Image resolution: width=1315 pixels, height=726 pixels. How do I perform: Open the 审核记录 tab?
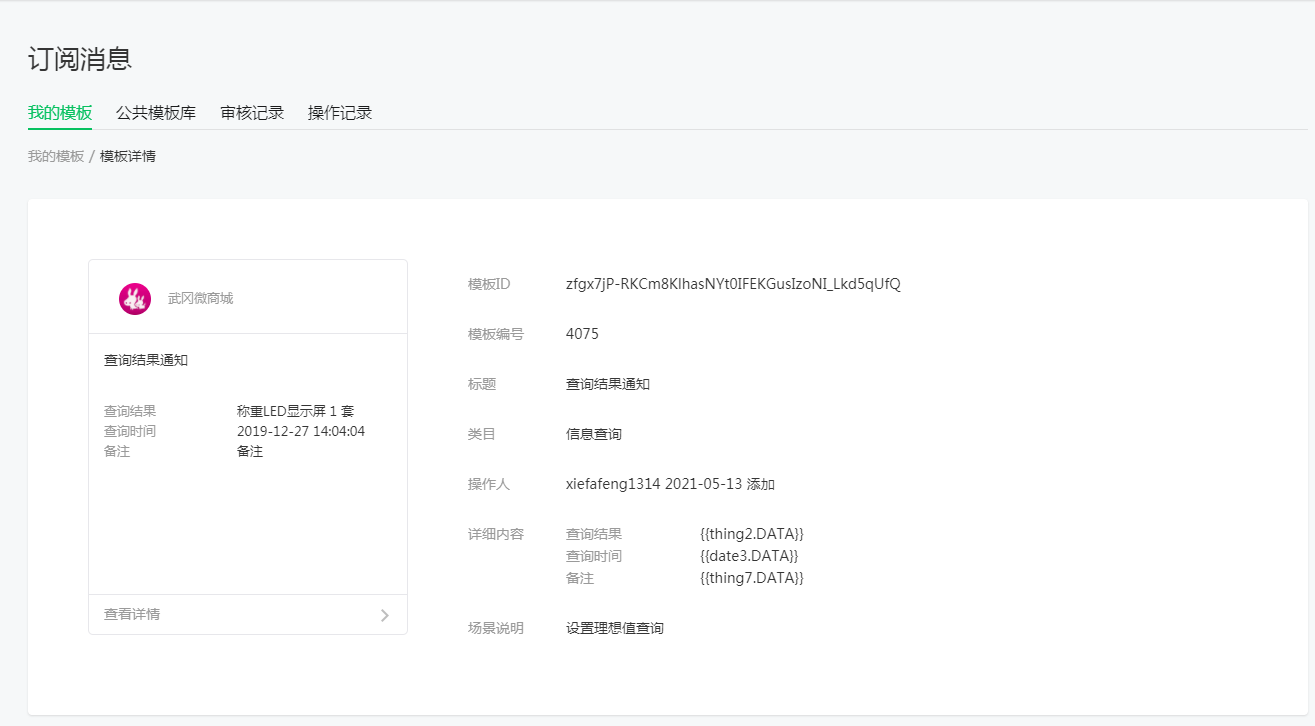(x=252, y=113)
